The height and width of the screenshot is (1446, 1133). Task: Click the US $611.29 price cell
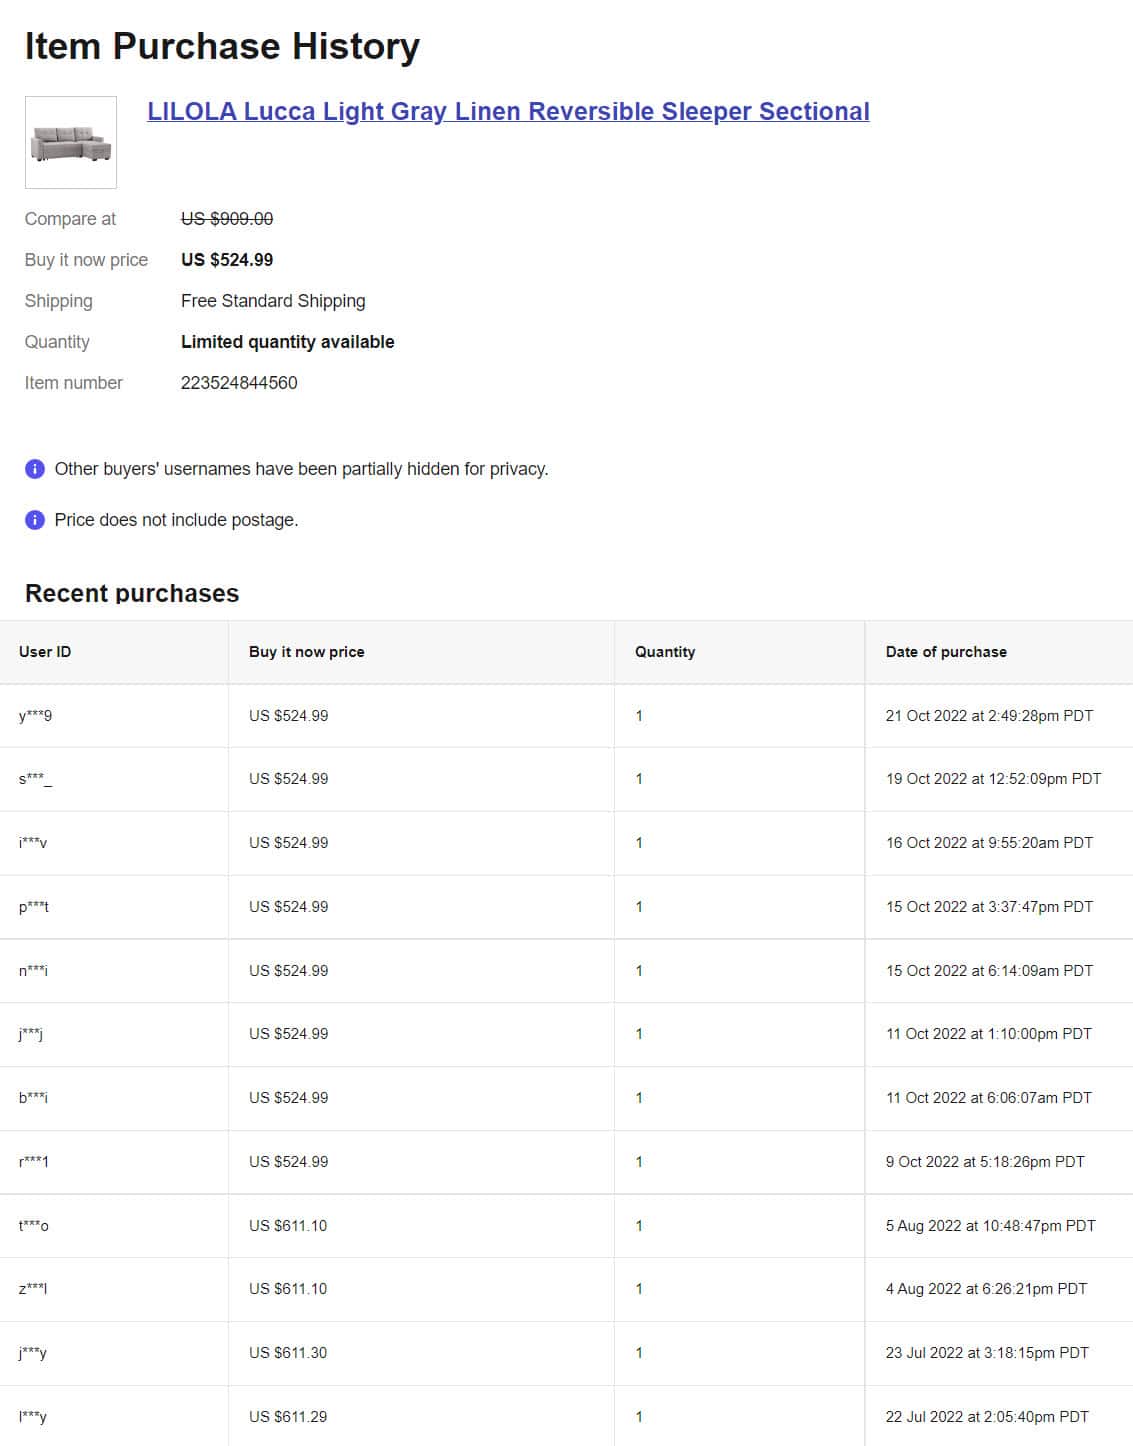(x=288, y=1417)
